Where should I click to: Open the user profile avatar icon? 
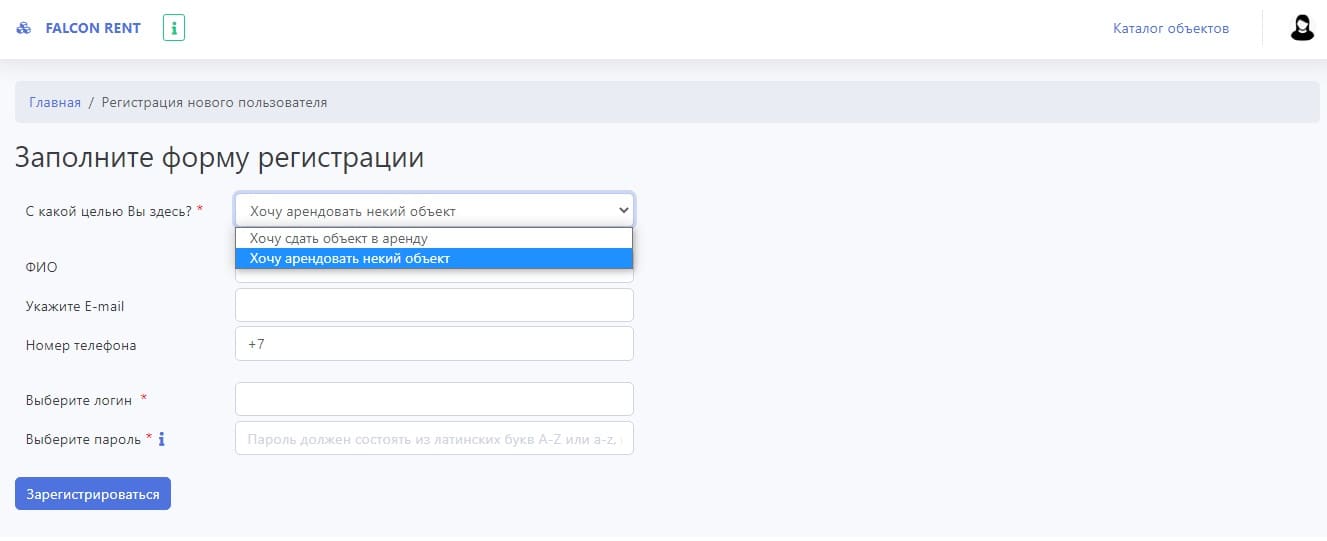click(x=1301, y=28)
